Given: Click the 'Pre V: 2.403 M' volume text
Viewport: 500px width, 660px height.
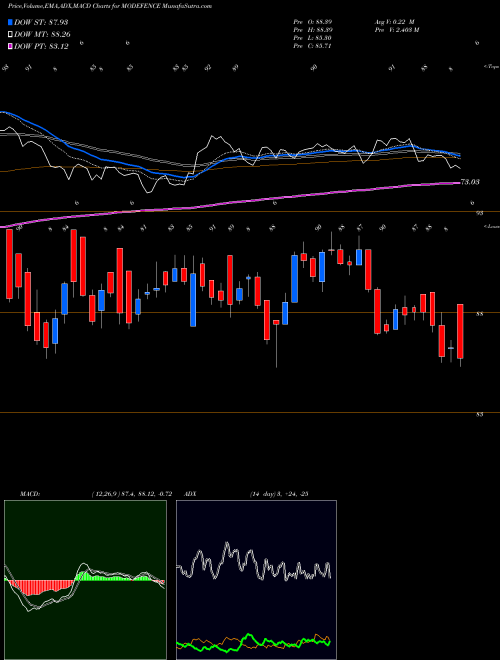Looking at the screenshot, I should [x=396, y=30].
